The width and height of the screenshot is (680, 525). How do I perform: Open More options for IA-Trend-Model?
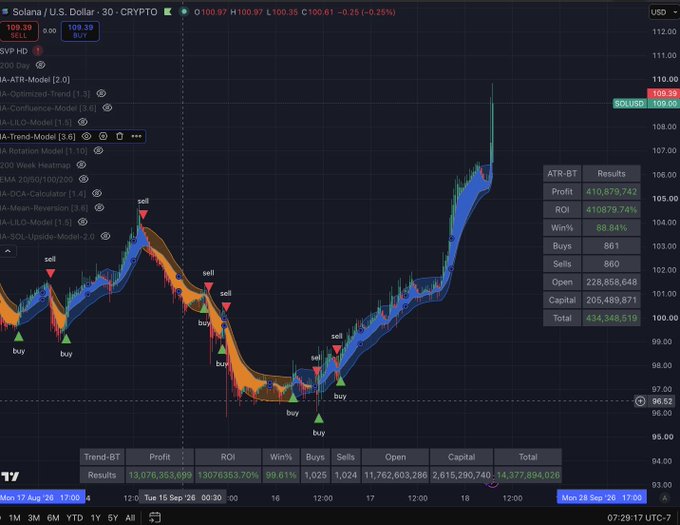coord(136,136)
